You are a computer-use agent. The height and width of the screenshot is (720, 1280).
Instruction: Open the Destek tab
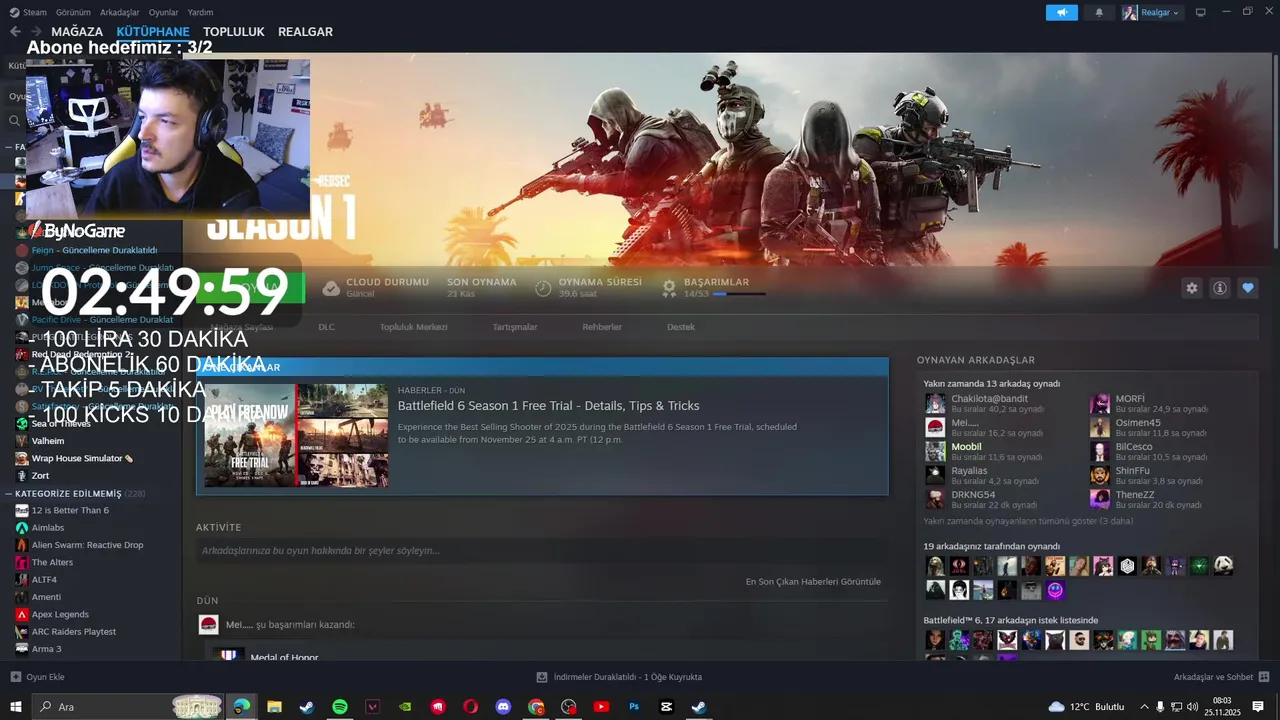pos(681,327)
